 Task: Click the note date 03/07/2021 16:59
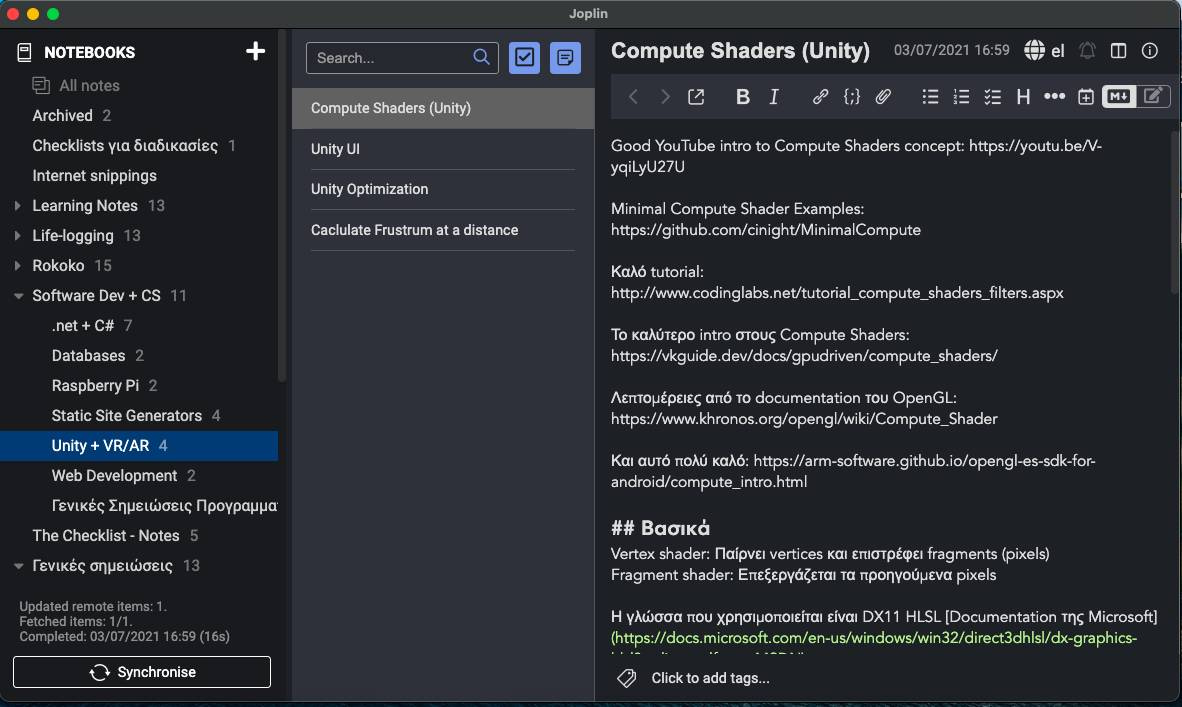point(951,50)
